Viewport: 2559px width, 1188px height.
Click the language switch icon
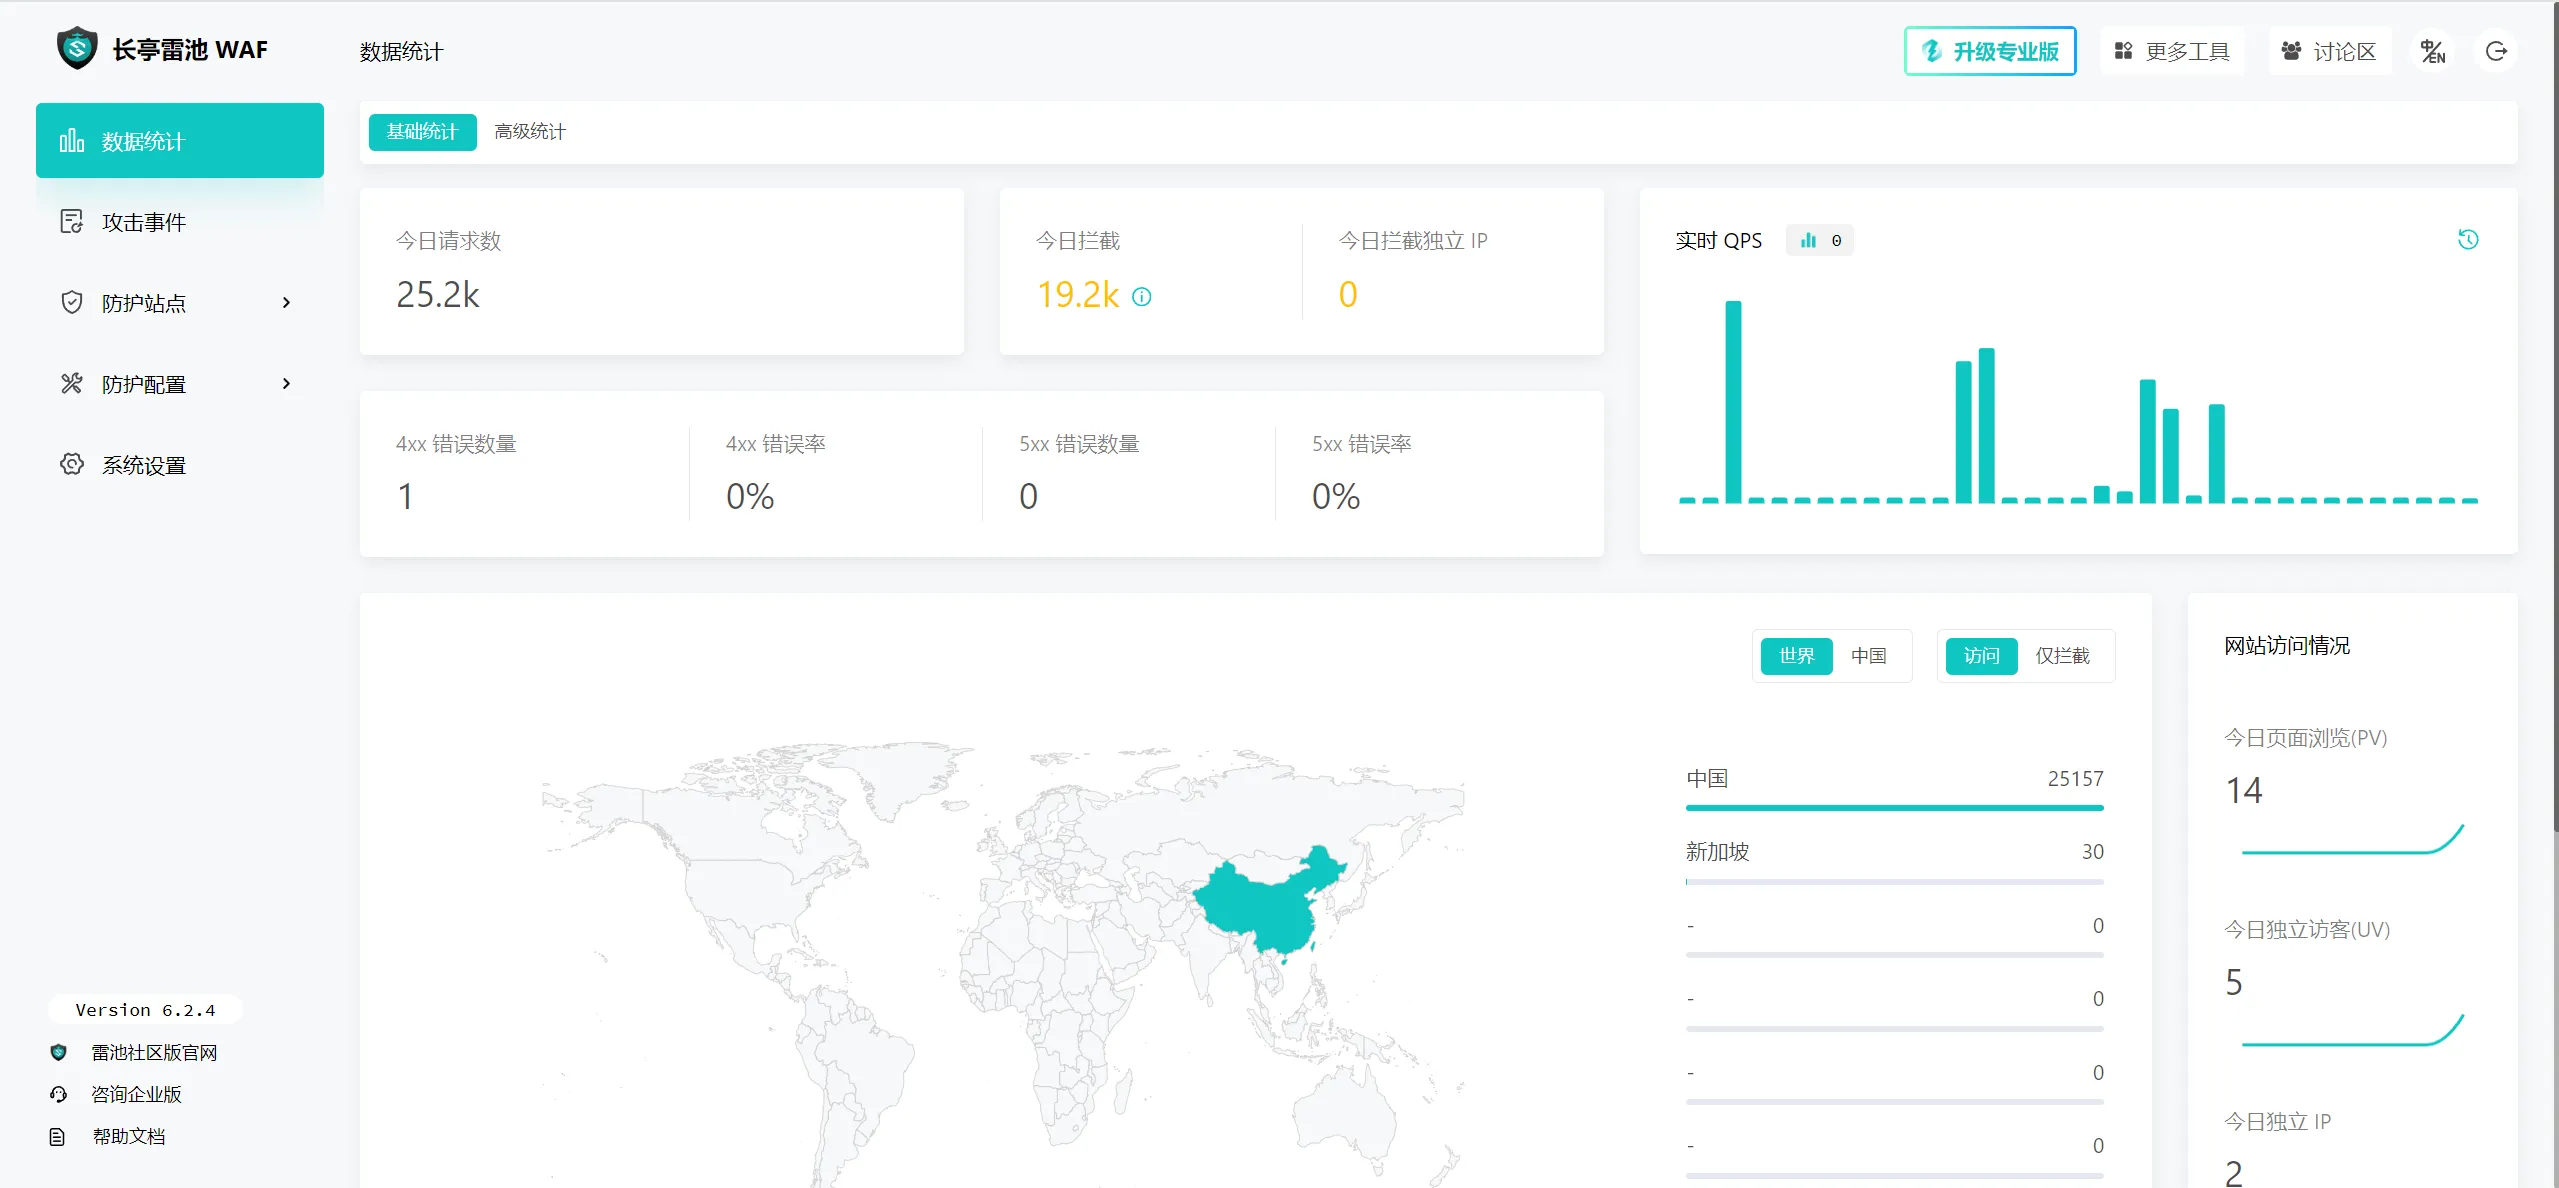pyautogui.click(x=2432, y=51)
